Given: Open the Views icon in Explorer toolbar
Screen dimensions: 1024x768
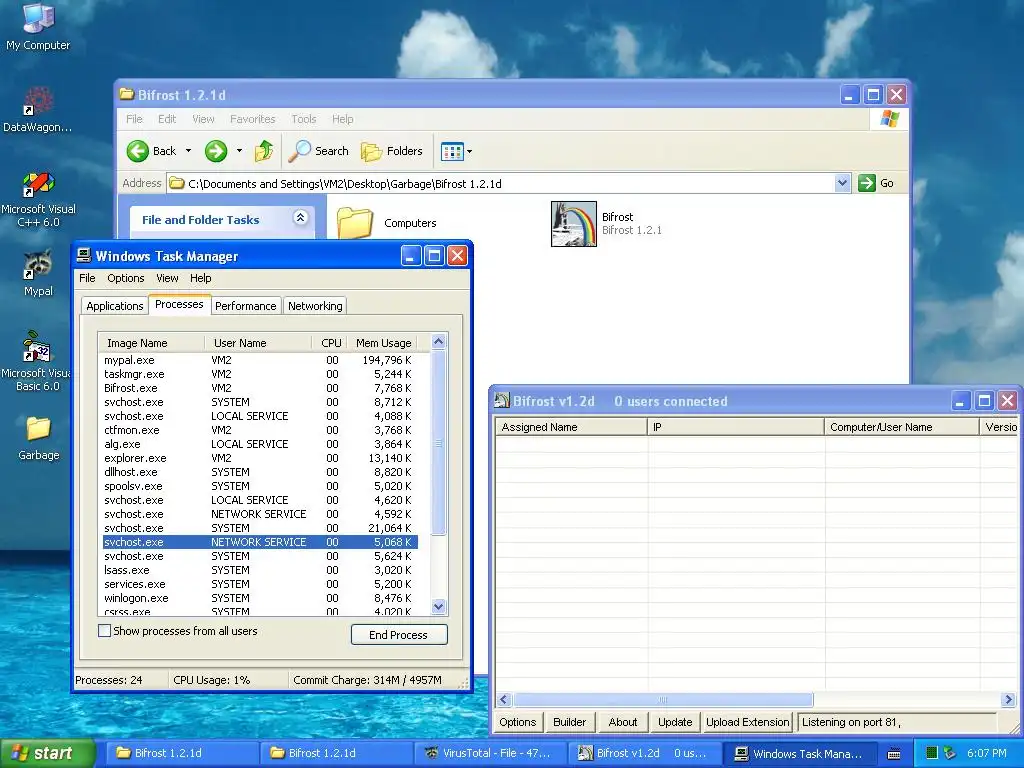Looking at the screenshot, I should 452,152.
